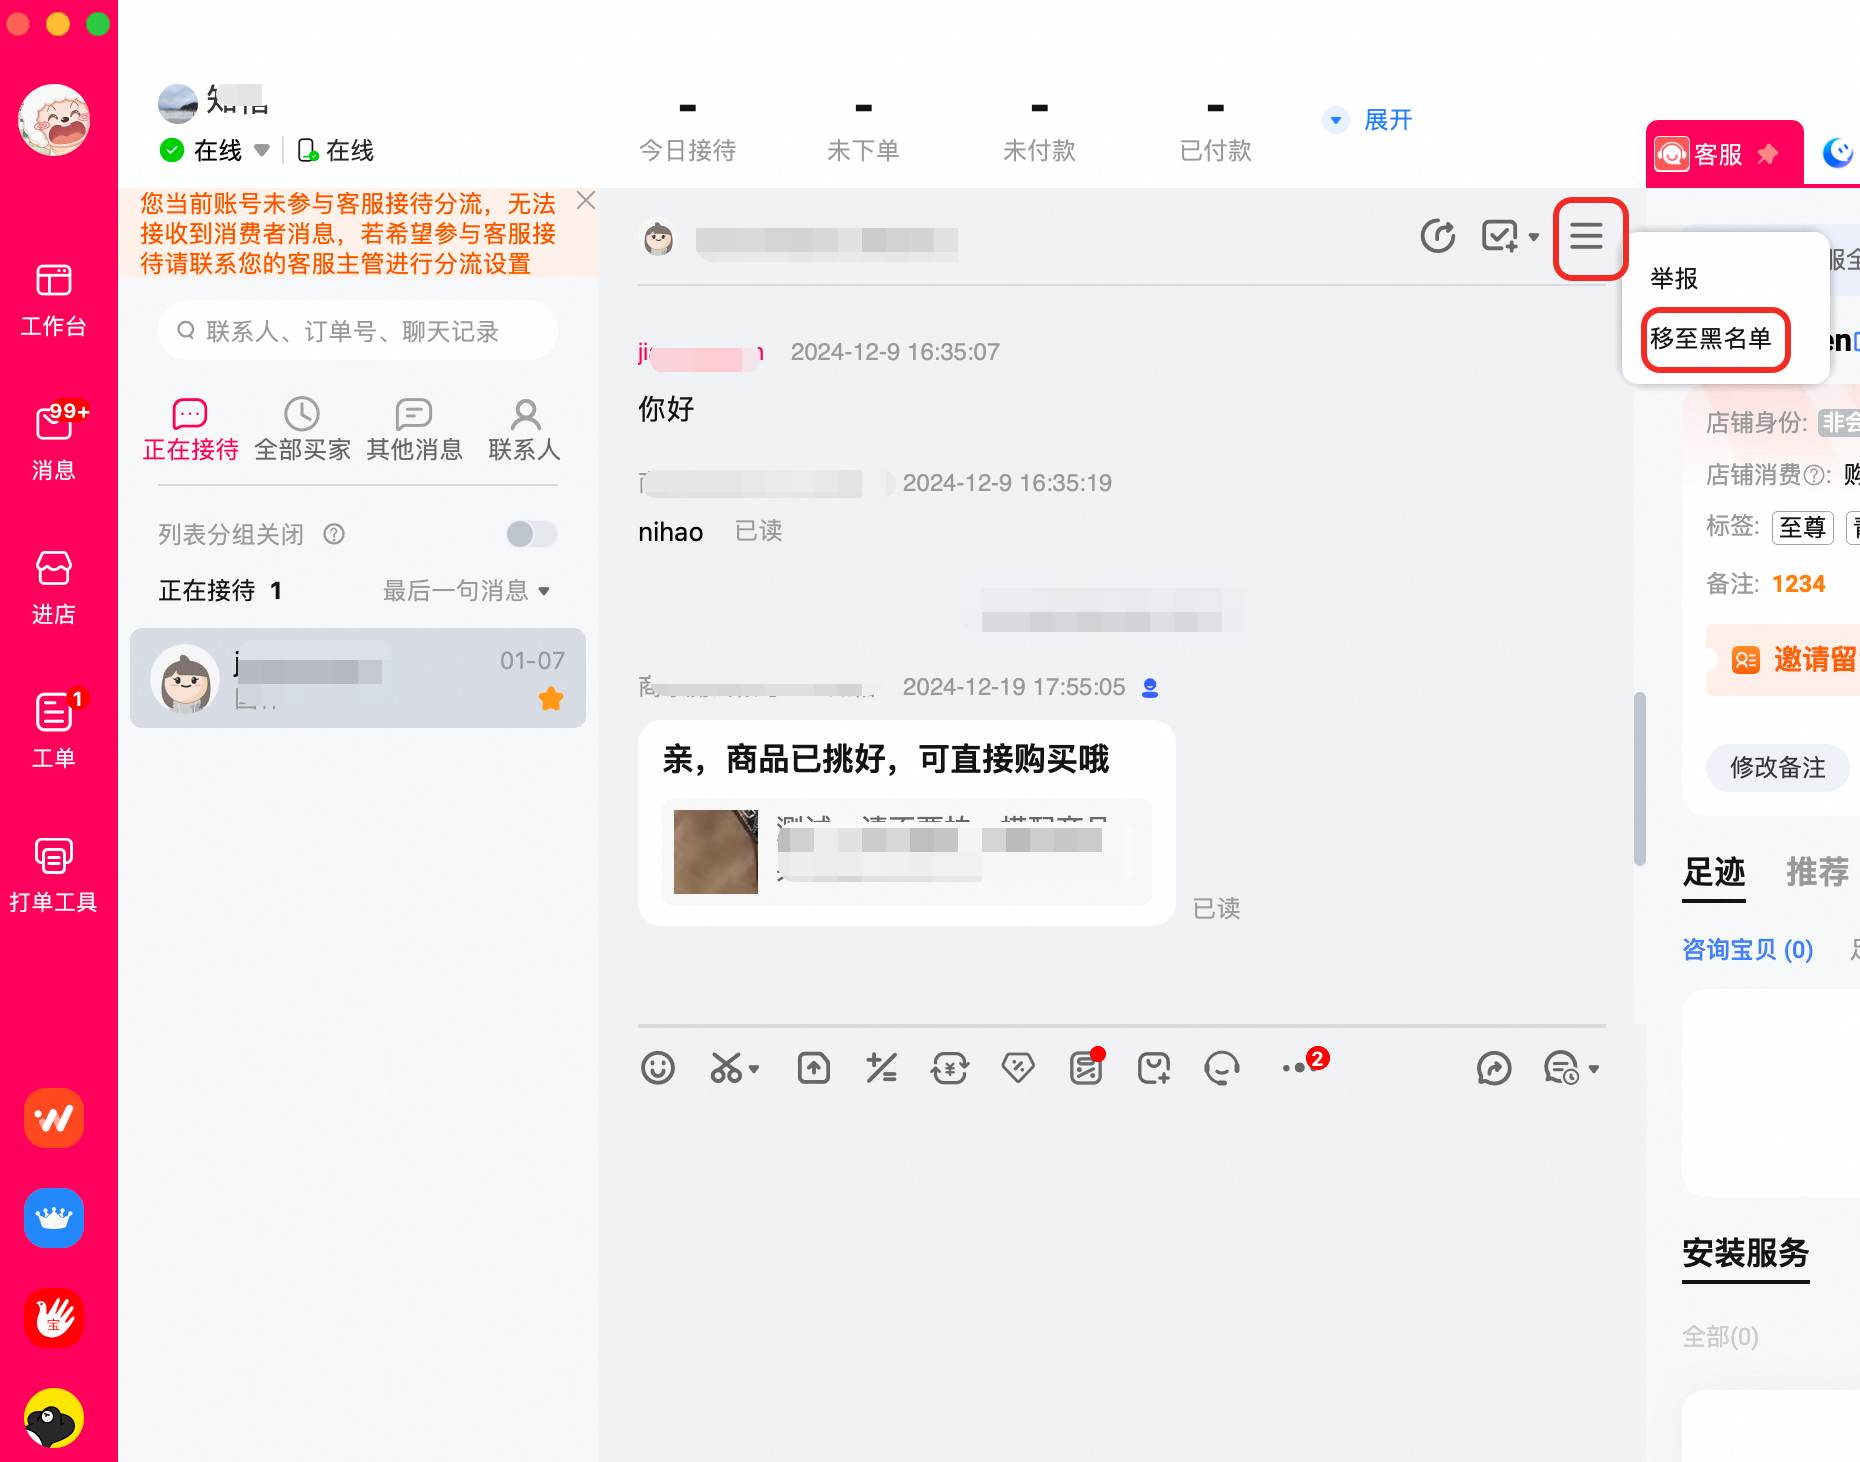
Task: Click the yen refund icon in toolbar
Action: click(950, 1068)
